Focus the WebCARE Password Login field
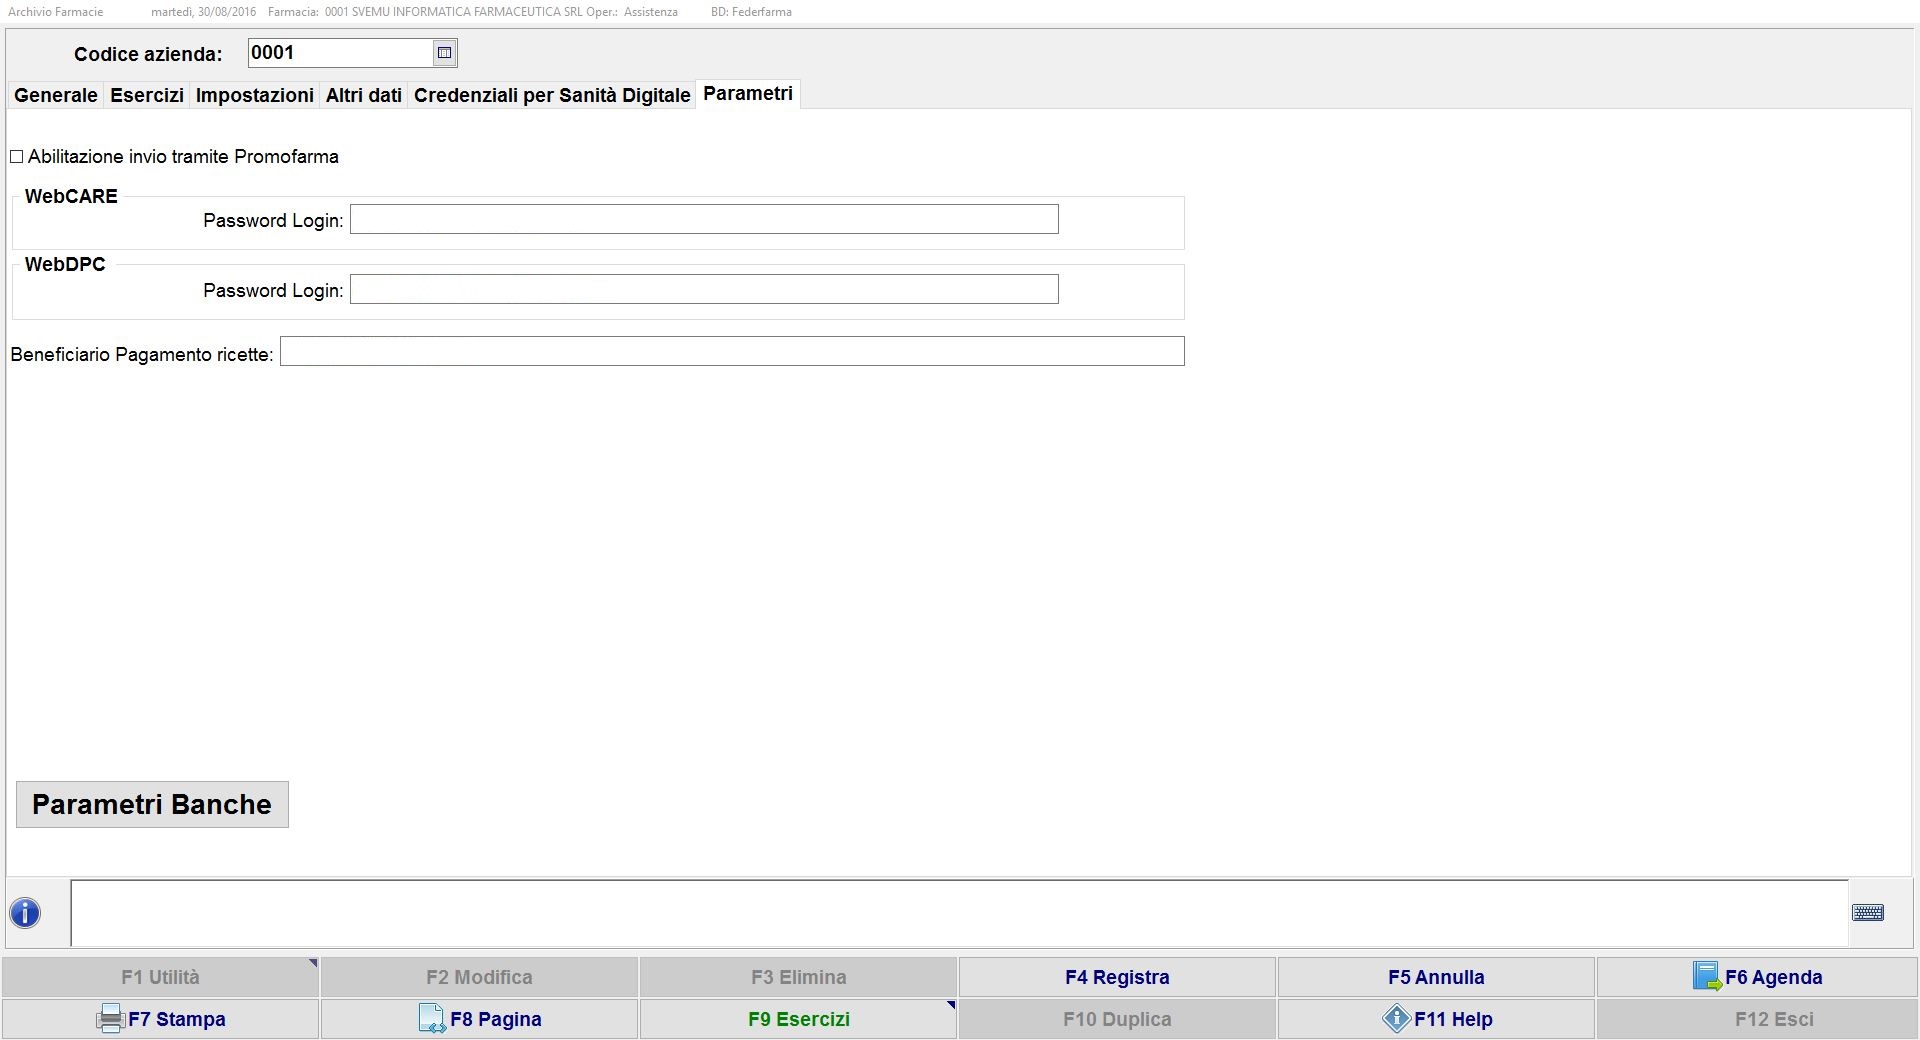1920x1040 pixels. click(x=704, y=220)
